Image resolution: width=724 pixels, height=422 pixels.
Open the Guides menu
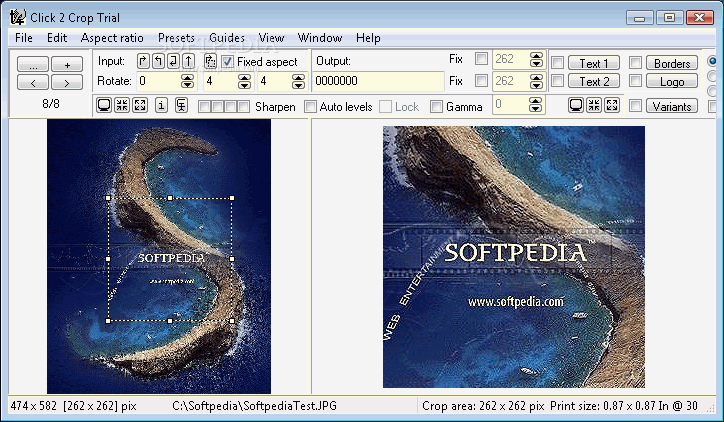tap(227, 38)
